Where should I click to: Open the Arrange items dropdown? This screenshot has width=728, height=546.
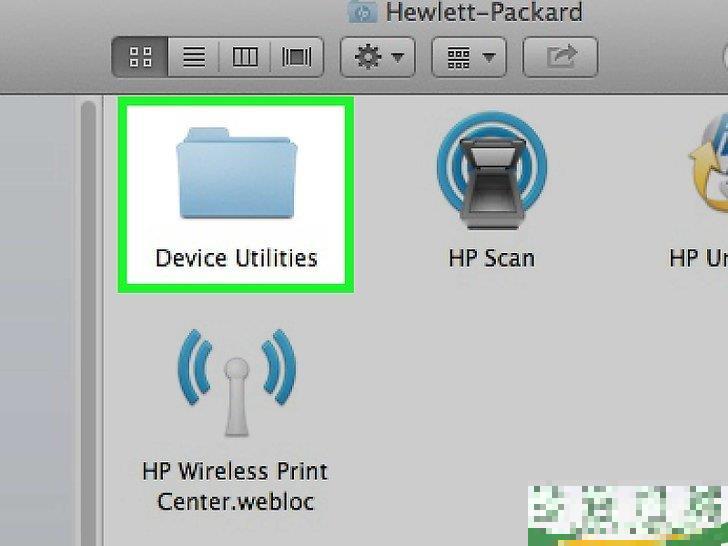[469, 57]
